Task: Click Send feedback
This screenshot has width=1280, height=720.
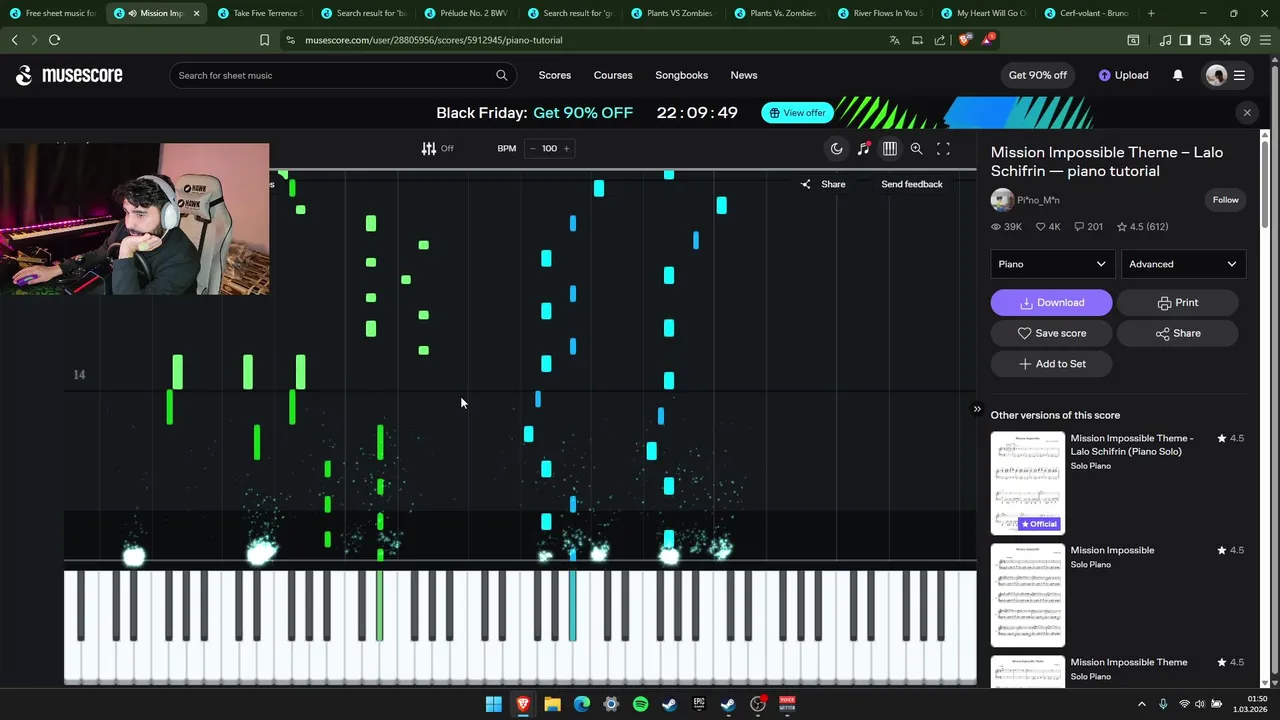Action: coord(912,184)
